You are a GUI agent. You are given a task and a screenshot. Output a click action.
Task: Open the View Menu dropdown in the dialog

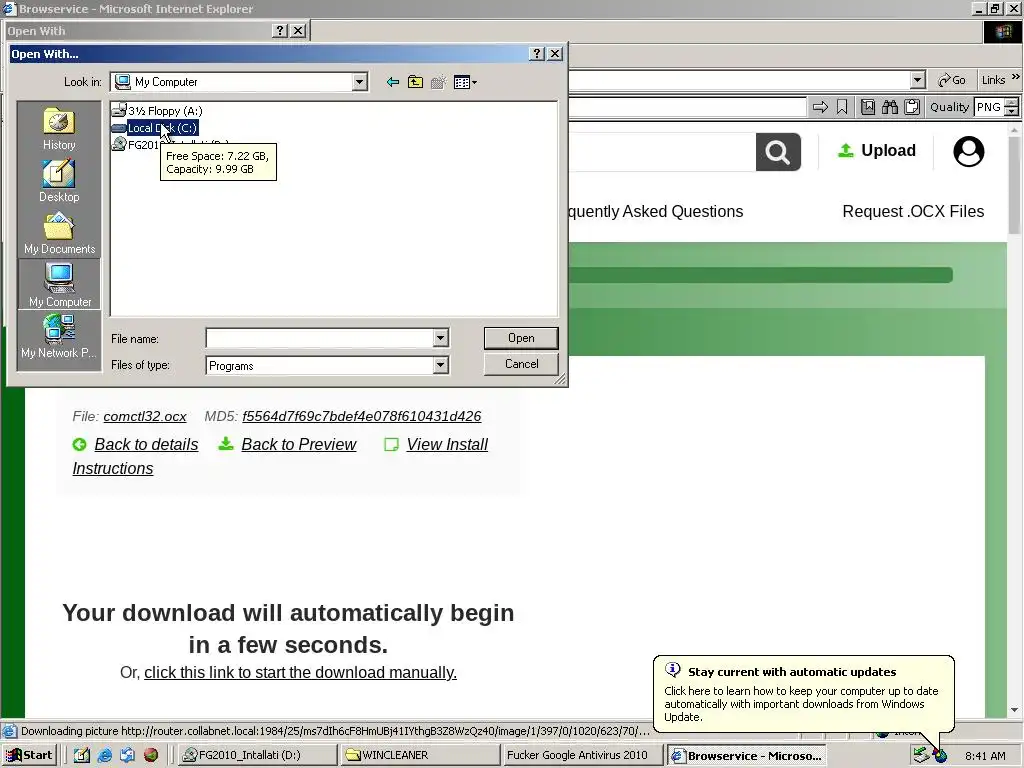[465, 82]
